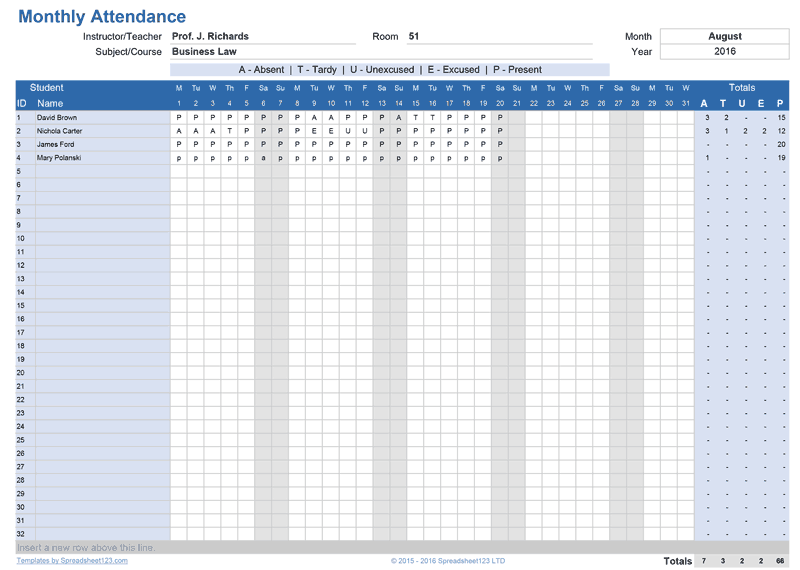Select the Subject/Course field 'Business Law'
This screenshot has height=570, width=800.
204,52
